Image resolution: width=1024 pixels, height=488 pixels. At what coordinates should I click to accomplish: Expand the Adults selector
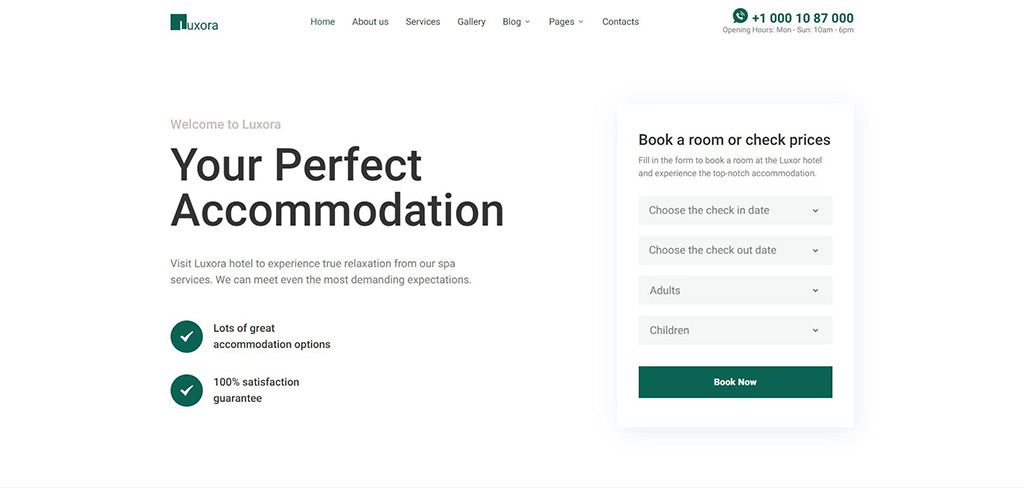click(x=735, y=290)
